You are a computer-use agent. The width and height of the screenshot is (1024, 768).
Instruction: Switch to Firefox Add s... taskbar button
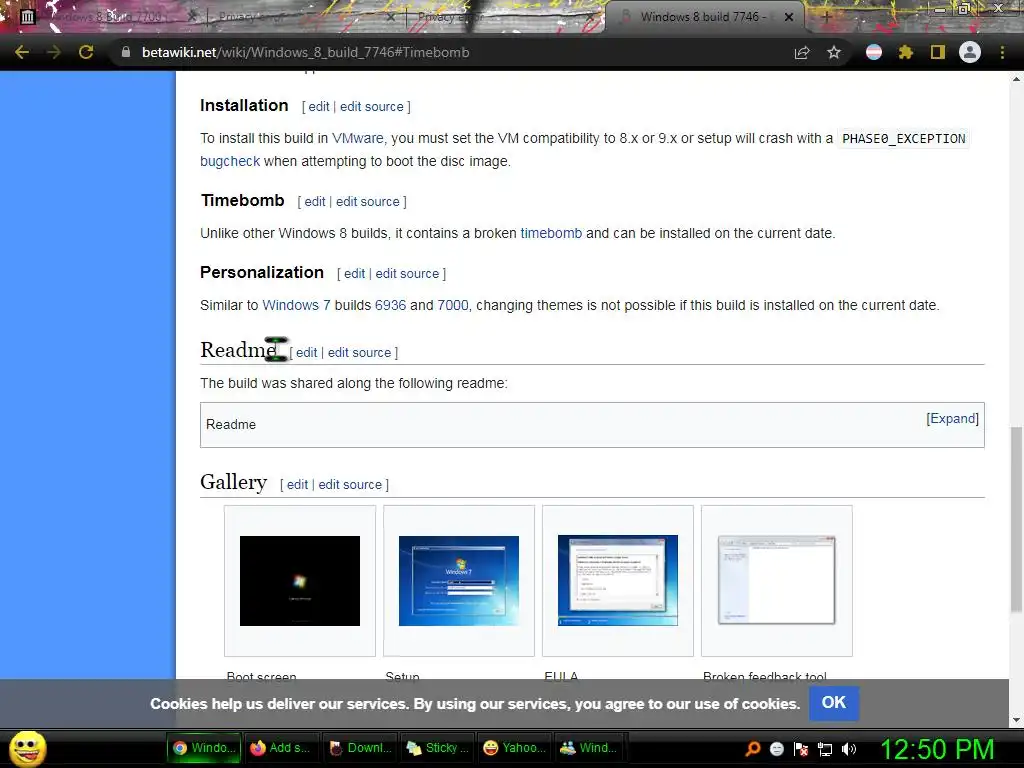pos(281,748)
